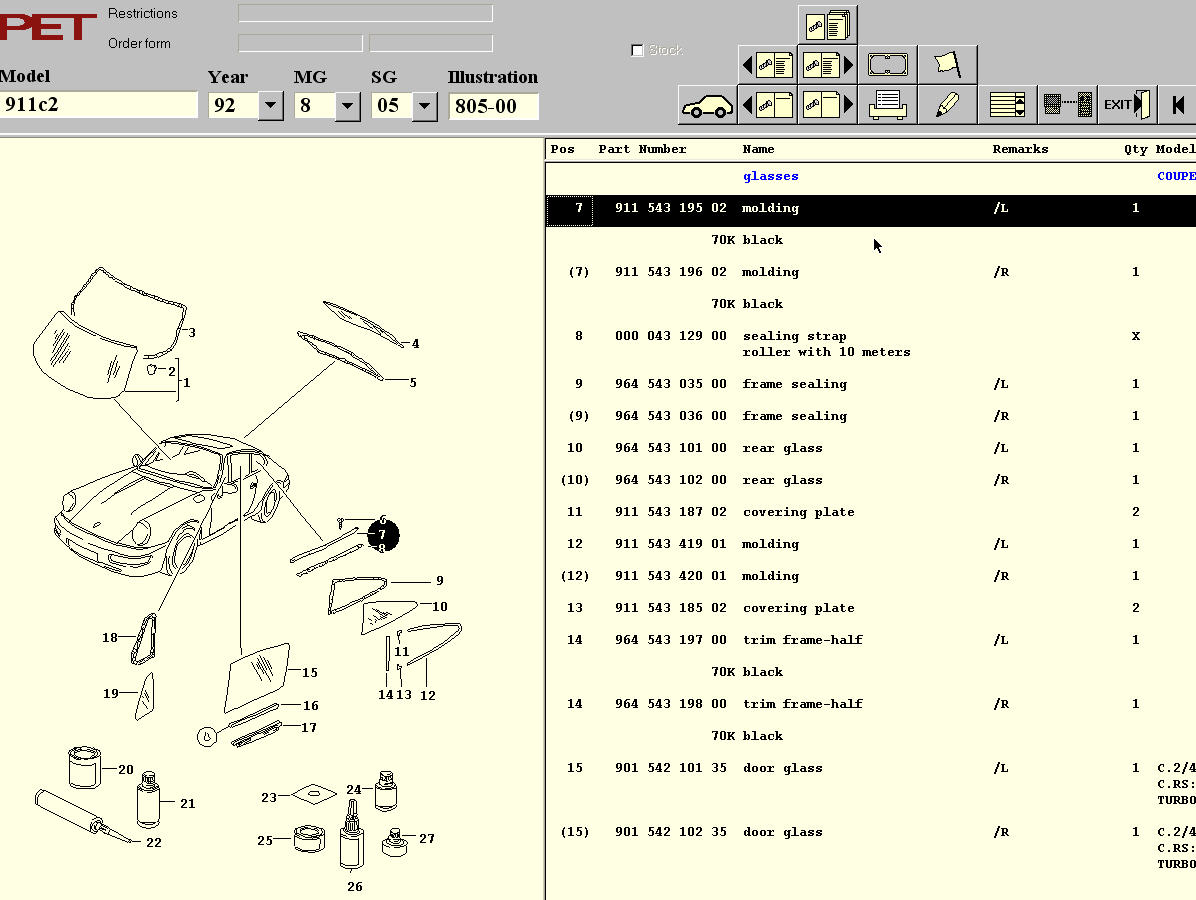This screenshot has width=1196, height=900.
Task: Click the pencil edit icon
Action: tap(947, 104)
